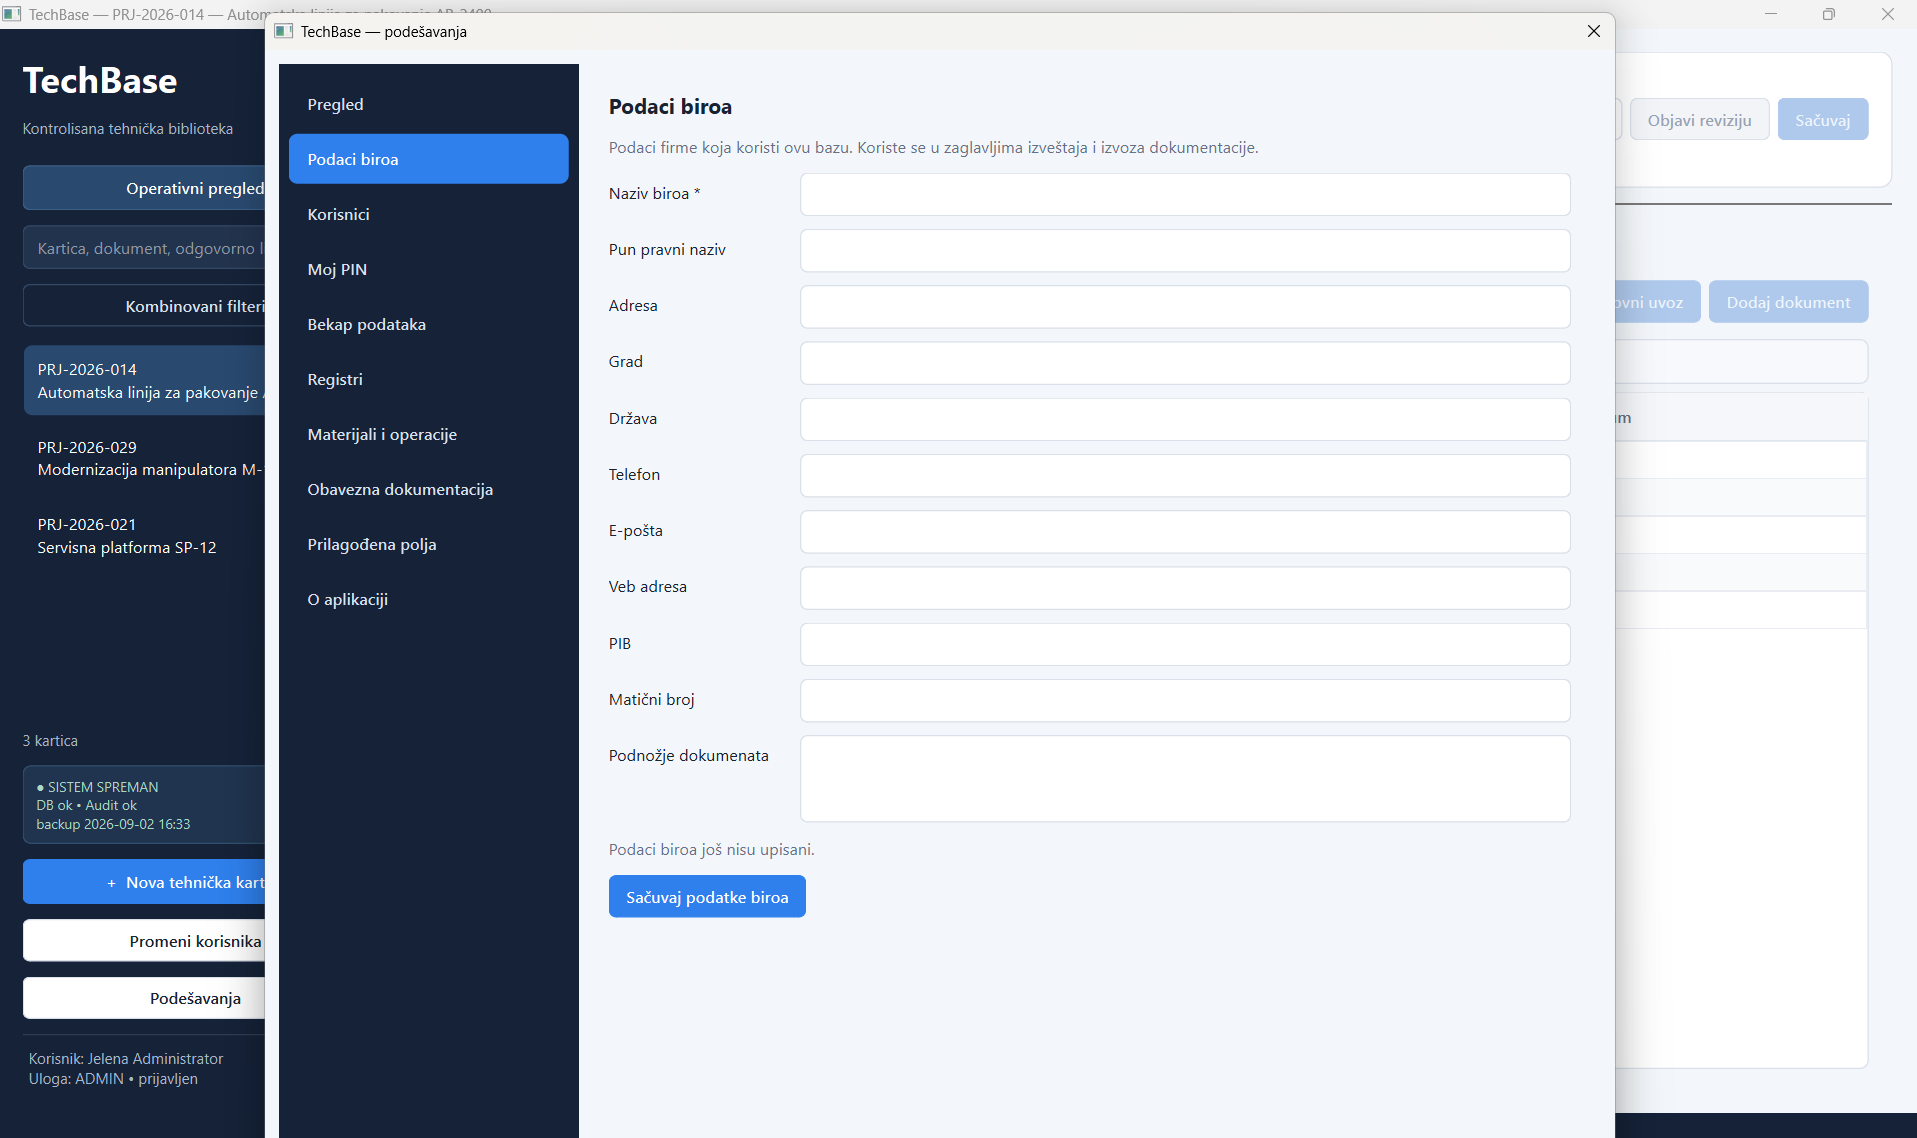The width and height of the screenshot is (1917, 1138).
Task: Select Podaci biroa in settings sidebar
Action: (x=428, y=159)
